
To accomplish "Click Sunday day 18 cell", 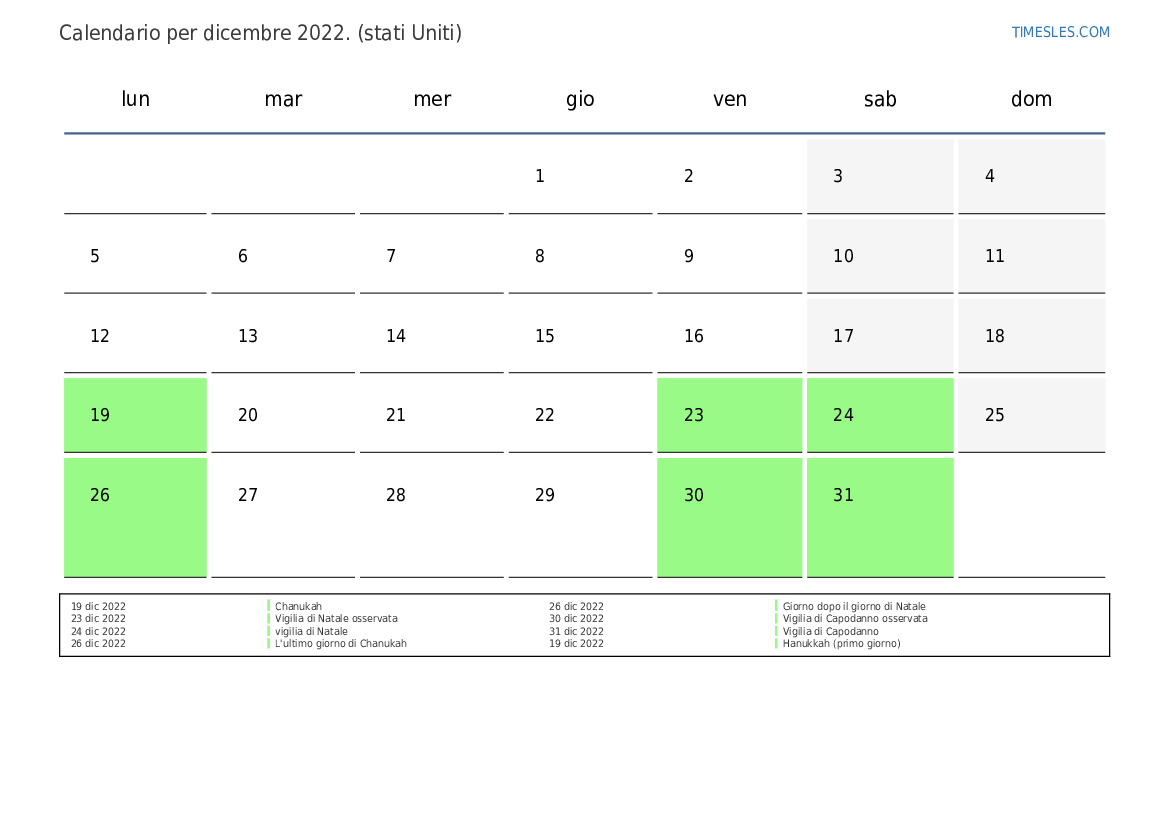I will tap(1031, 336).
